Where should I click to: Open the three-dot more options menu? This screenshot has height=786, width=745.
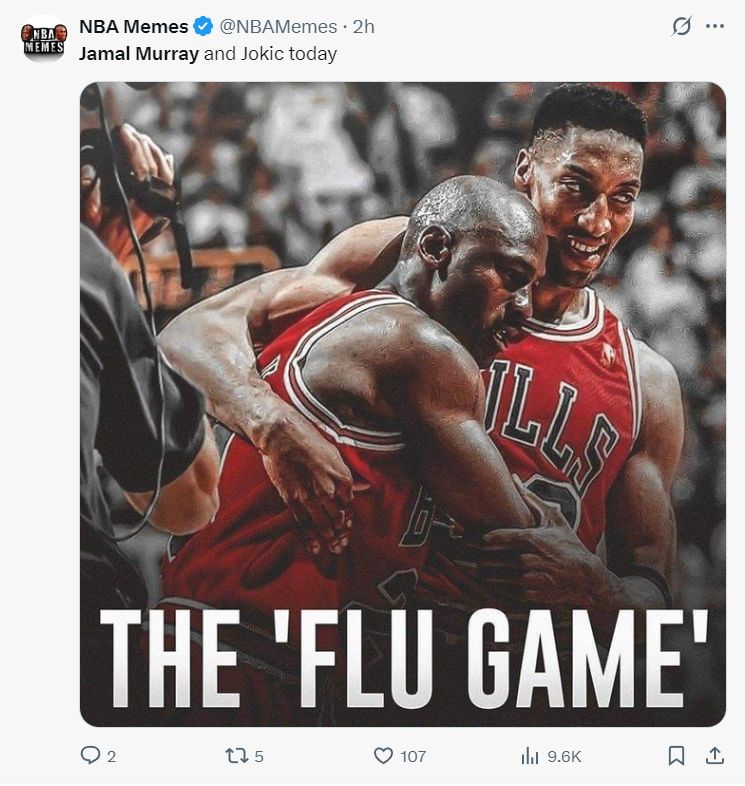pos(714,26)
